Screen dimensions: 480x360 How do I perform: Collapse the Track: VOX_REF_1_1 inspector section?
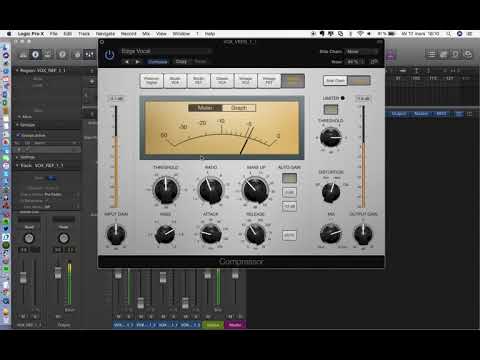[x=17, y=165]
